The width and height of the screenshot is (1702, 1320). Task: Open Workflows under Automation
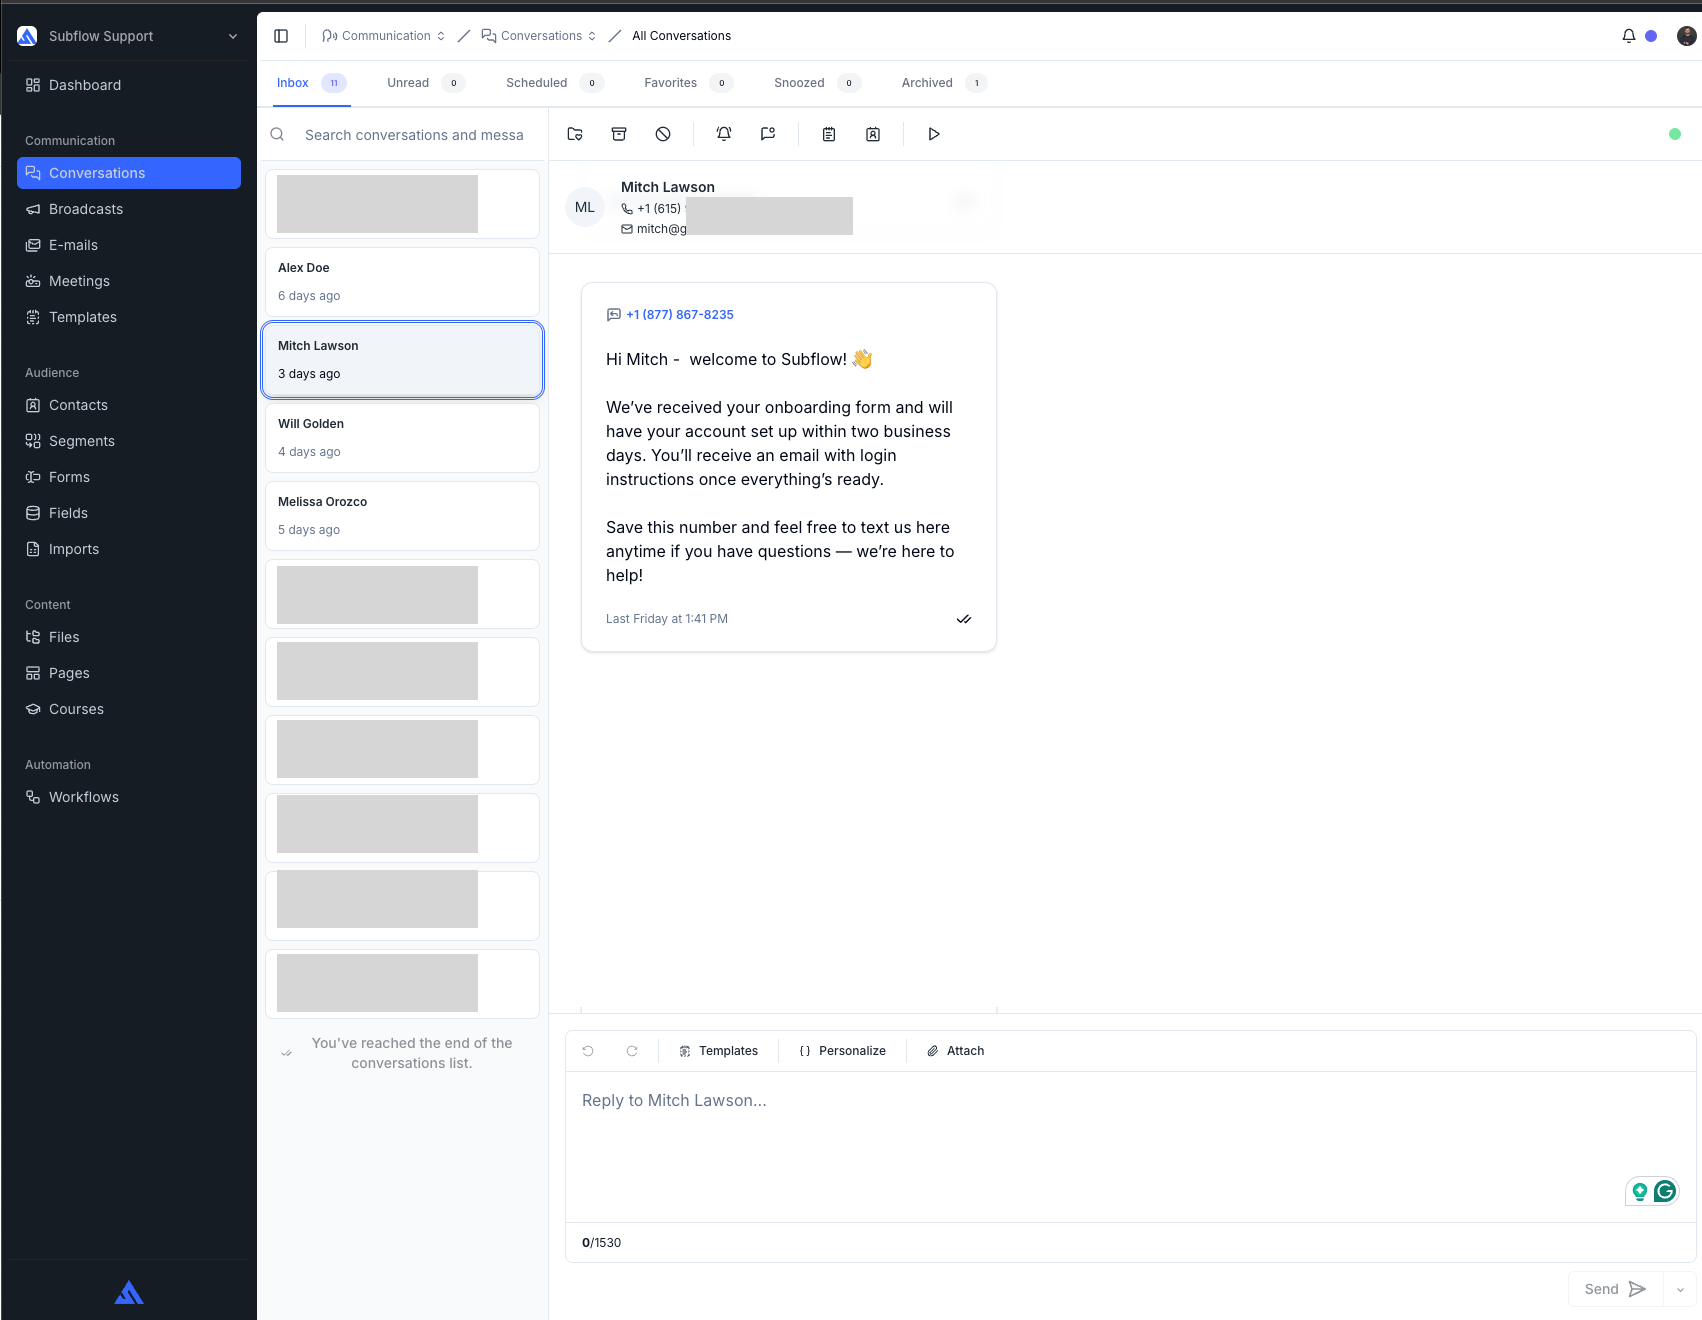pos(129,797)
